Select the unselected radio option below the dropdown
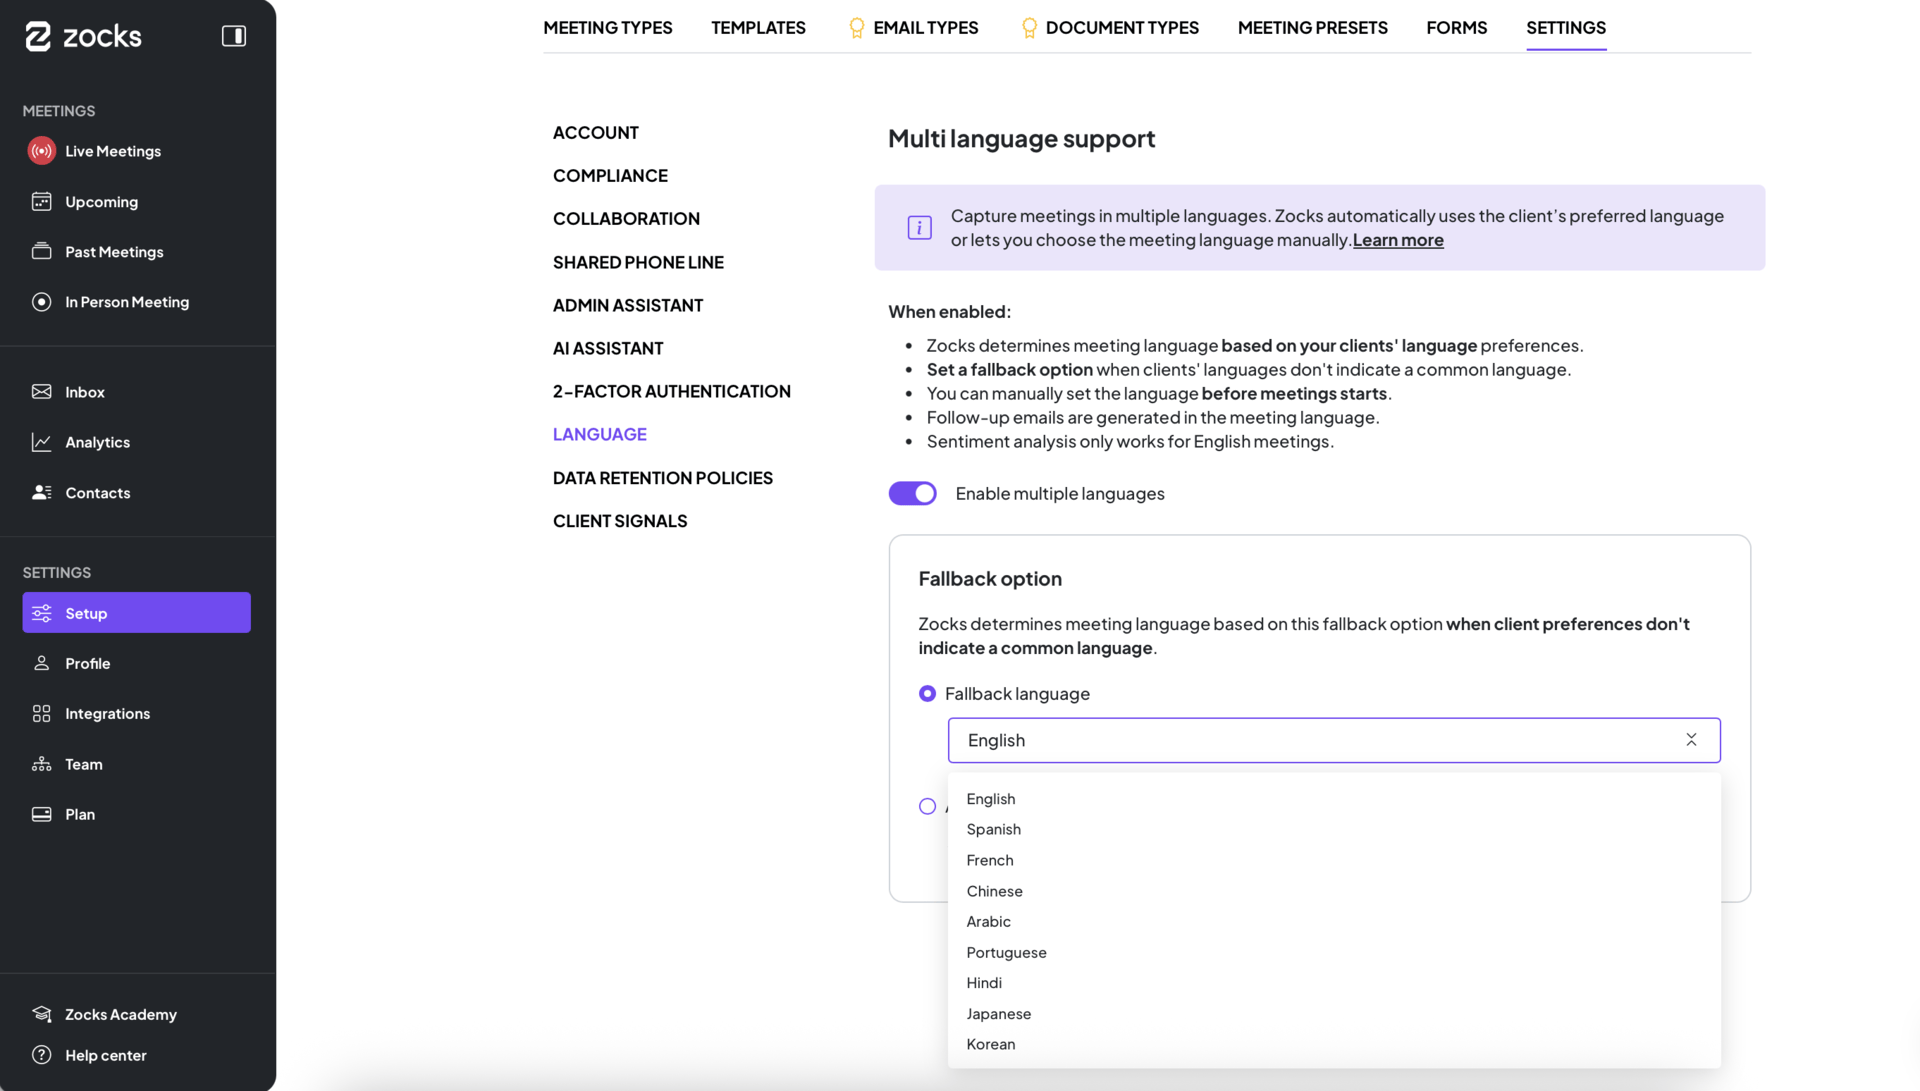The height and width of the screenshot is (1091, 1920). (927, 806)
